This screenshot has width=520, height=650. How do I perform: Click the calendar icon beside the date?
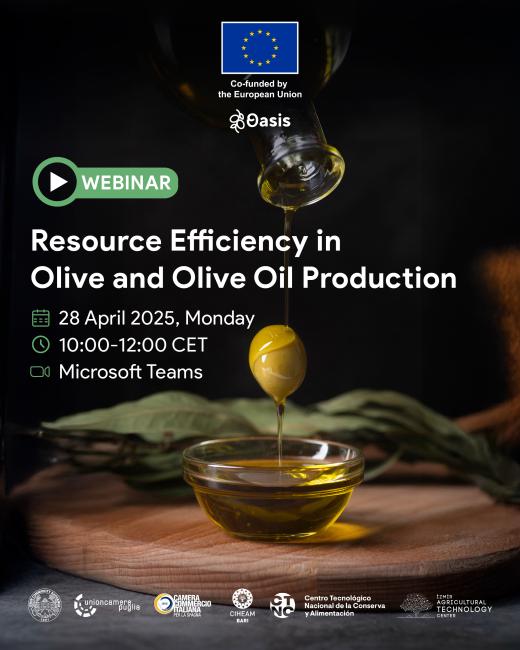41,318
